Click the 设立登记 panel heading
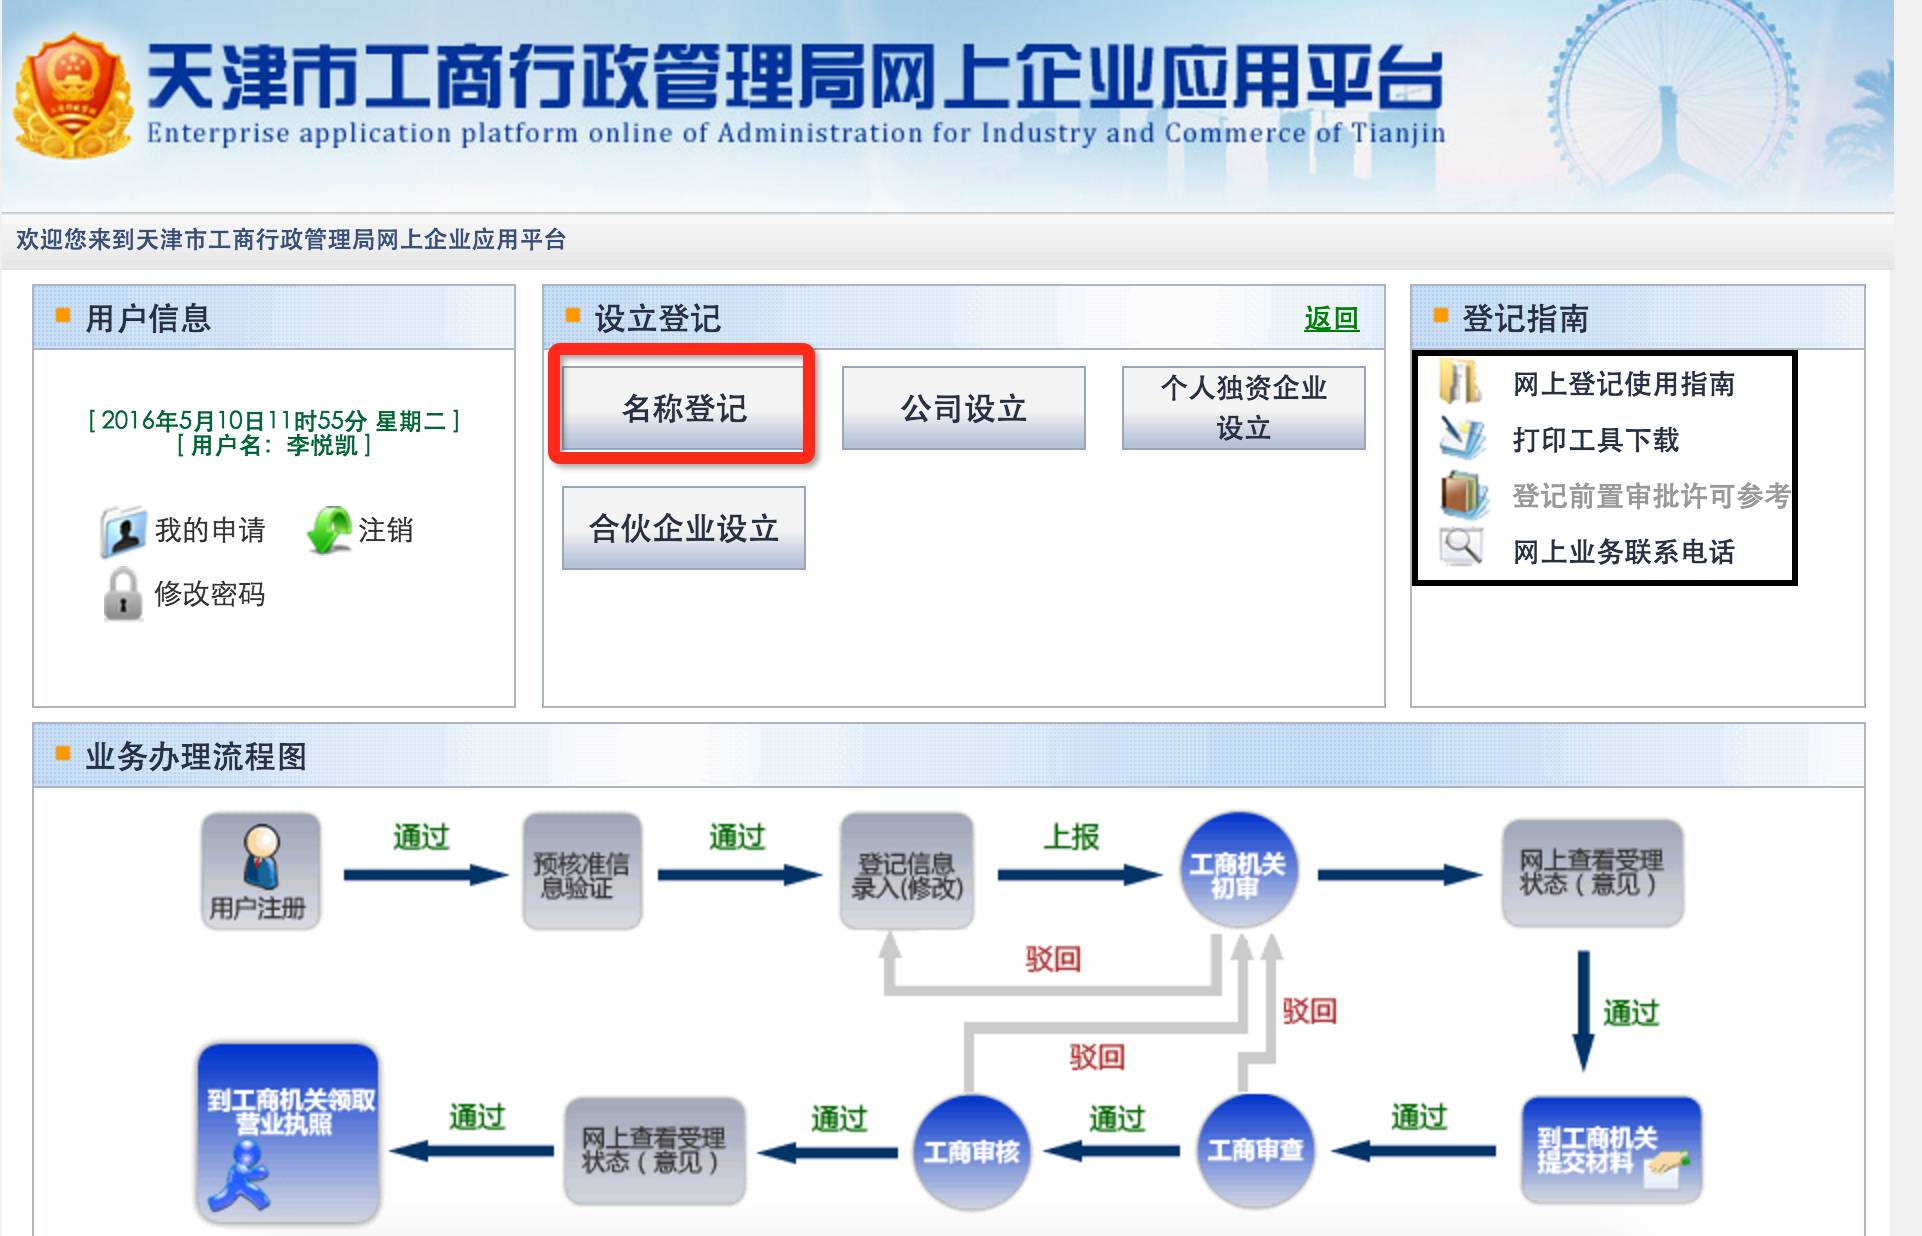 point(657,318)
